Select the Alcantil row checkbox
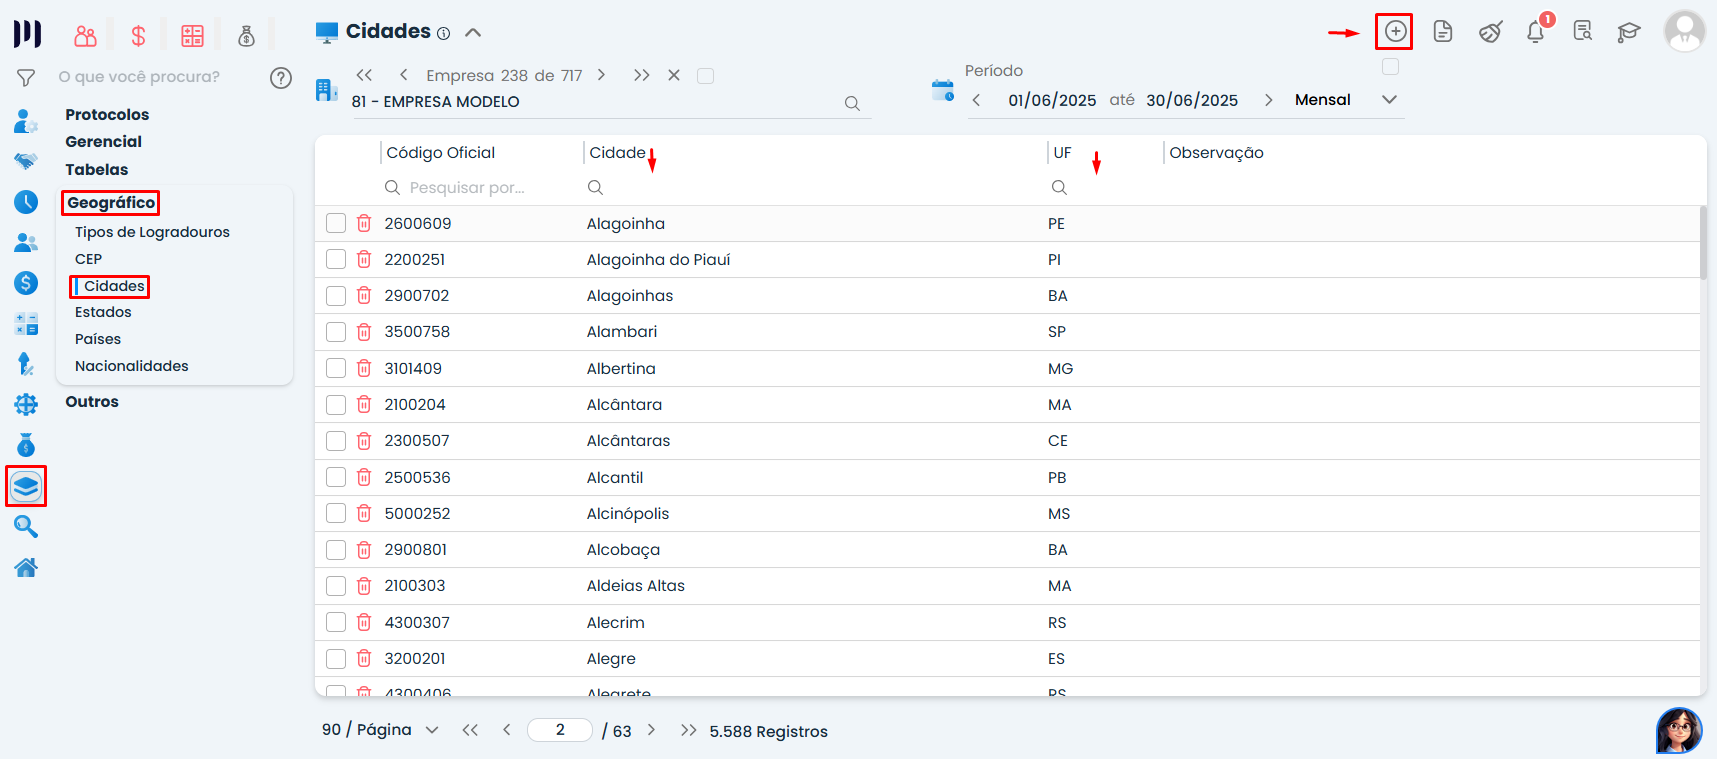Image resolution: width=1717 pixels, height=759 pixels. pyautogui.click(x=336, y=477)
